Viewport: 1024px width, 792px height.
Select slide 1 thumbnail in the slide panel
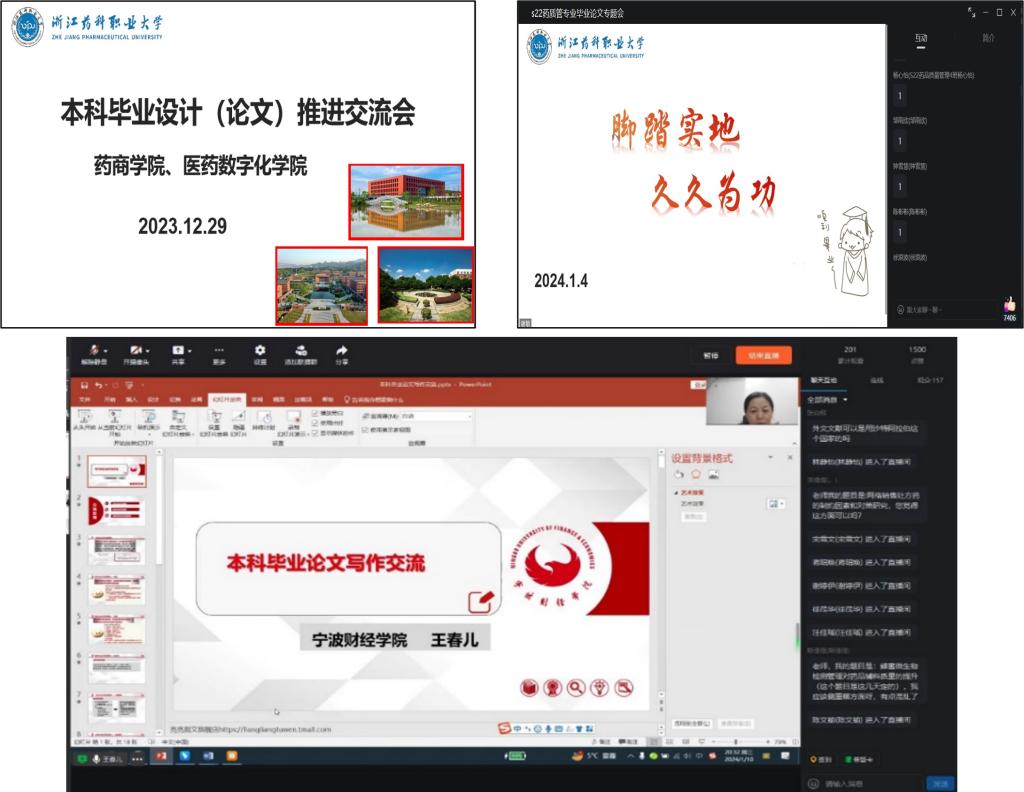coord(117,471)
